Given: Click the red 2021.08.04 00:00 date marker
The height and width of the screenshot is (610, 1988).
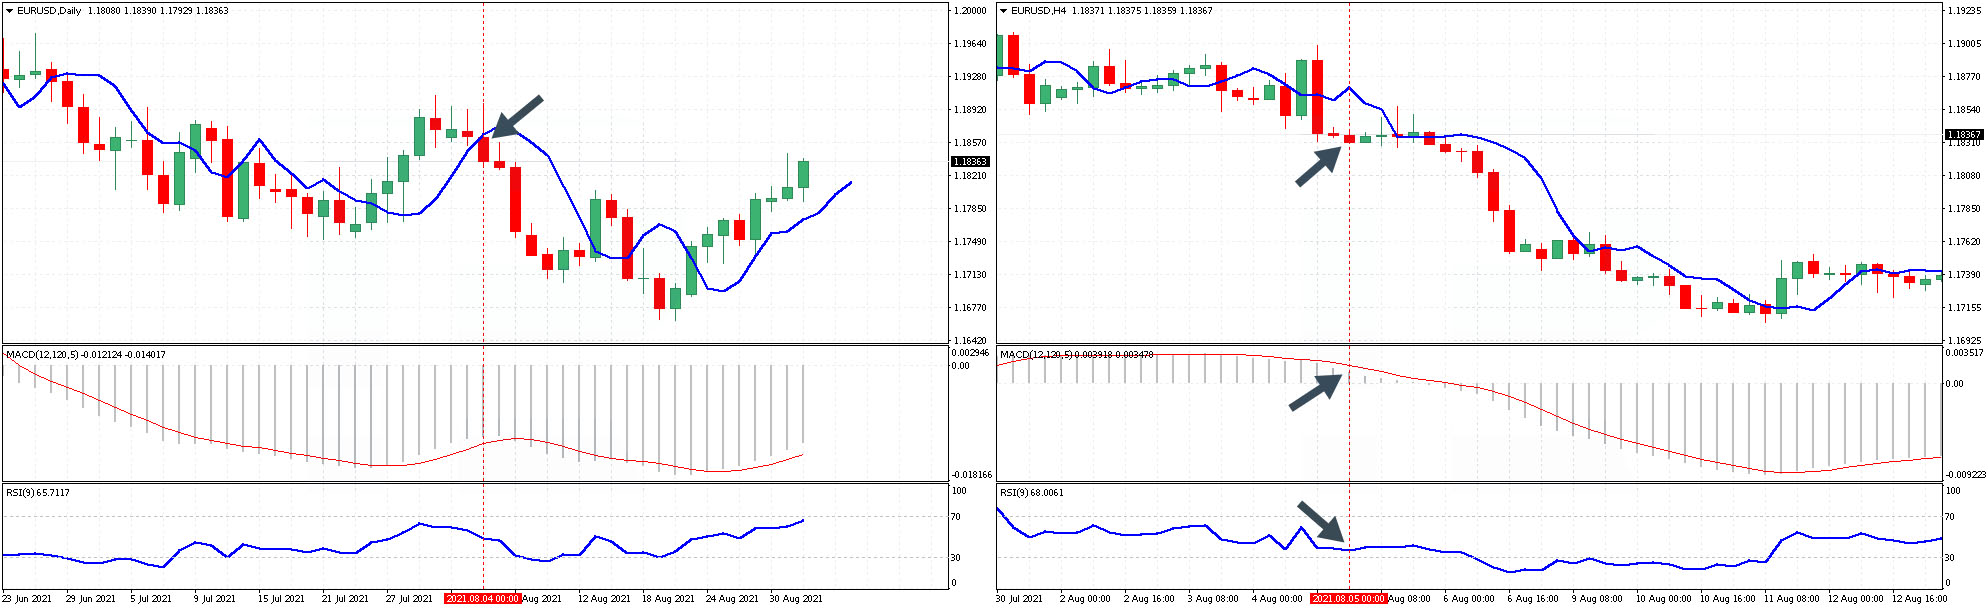Looking at the screenshot, I should (x=483, y=598).
